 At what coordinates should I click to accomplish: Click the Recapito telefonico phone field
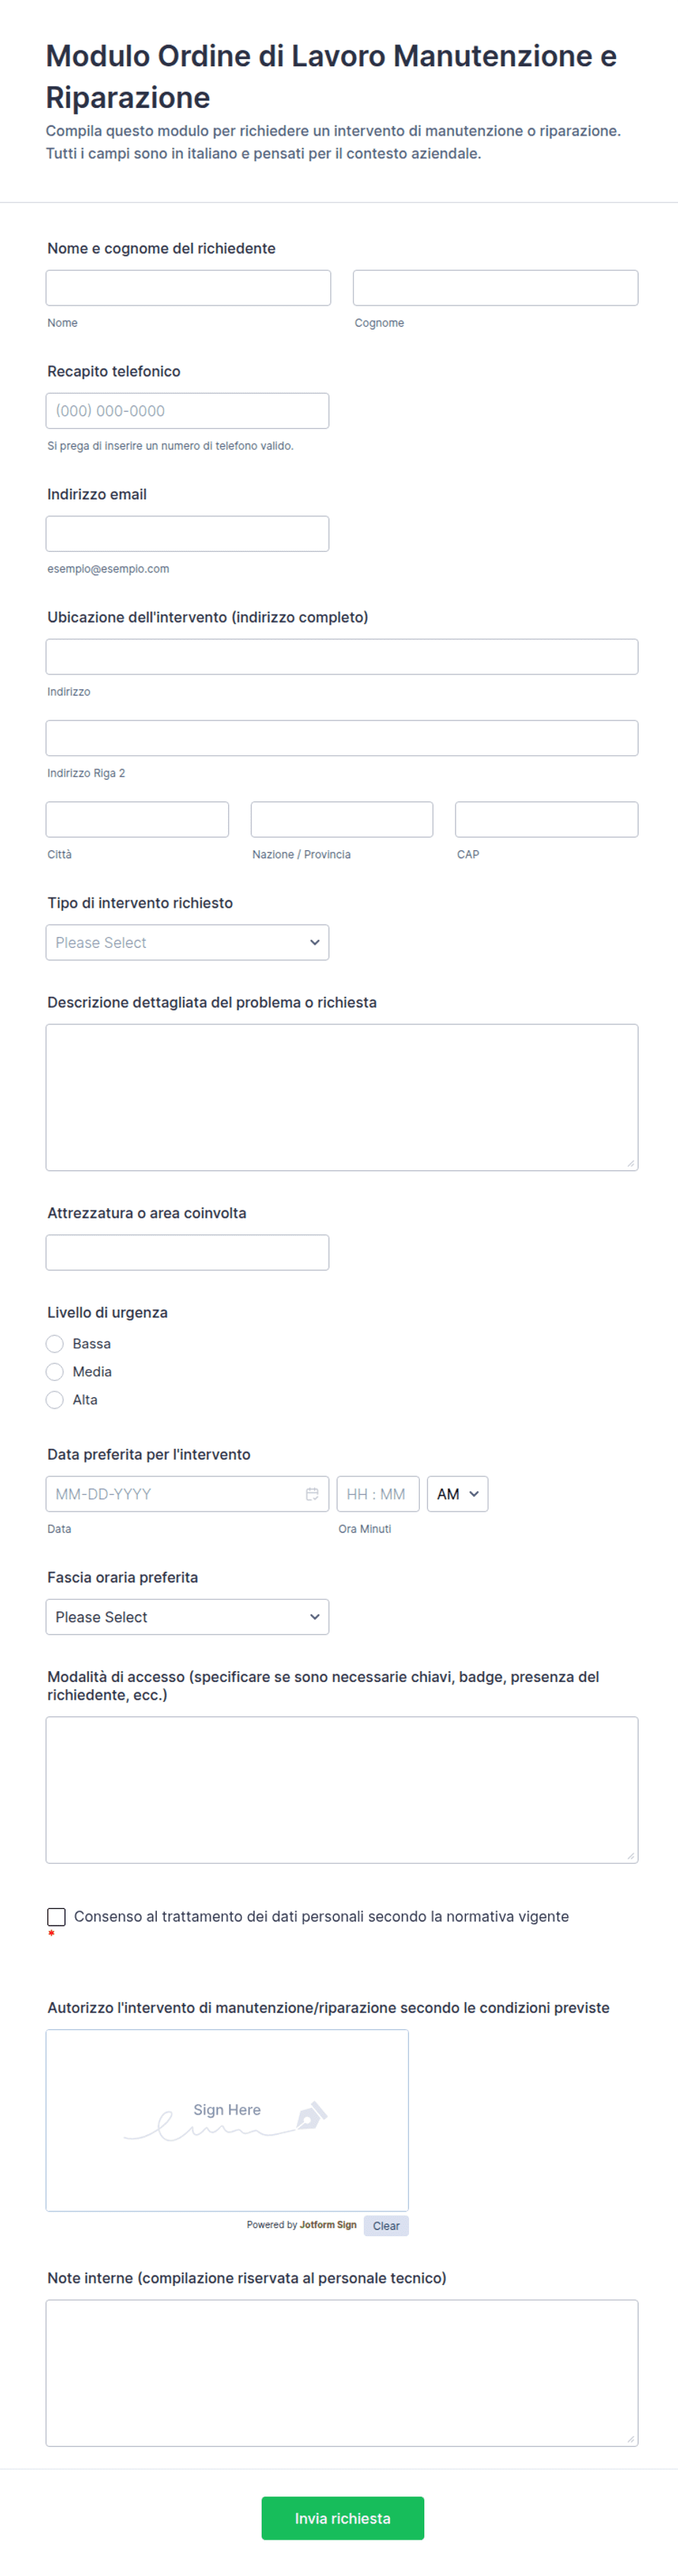187,410
